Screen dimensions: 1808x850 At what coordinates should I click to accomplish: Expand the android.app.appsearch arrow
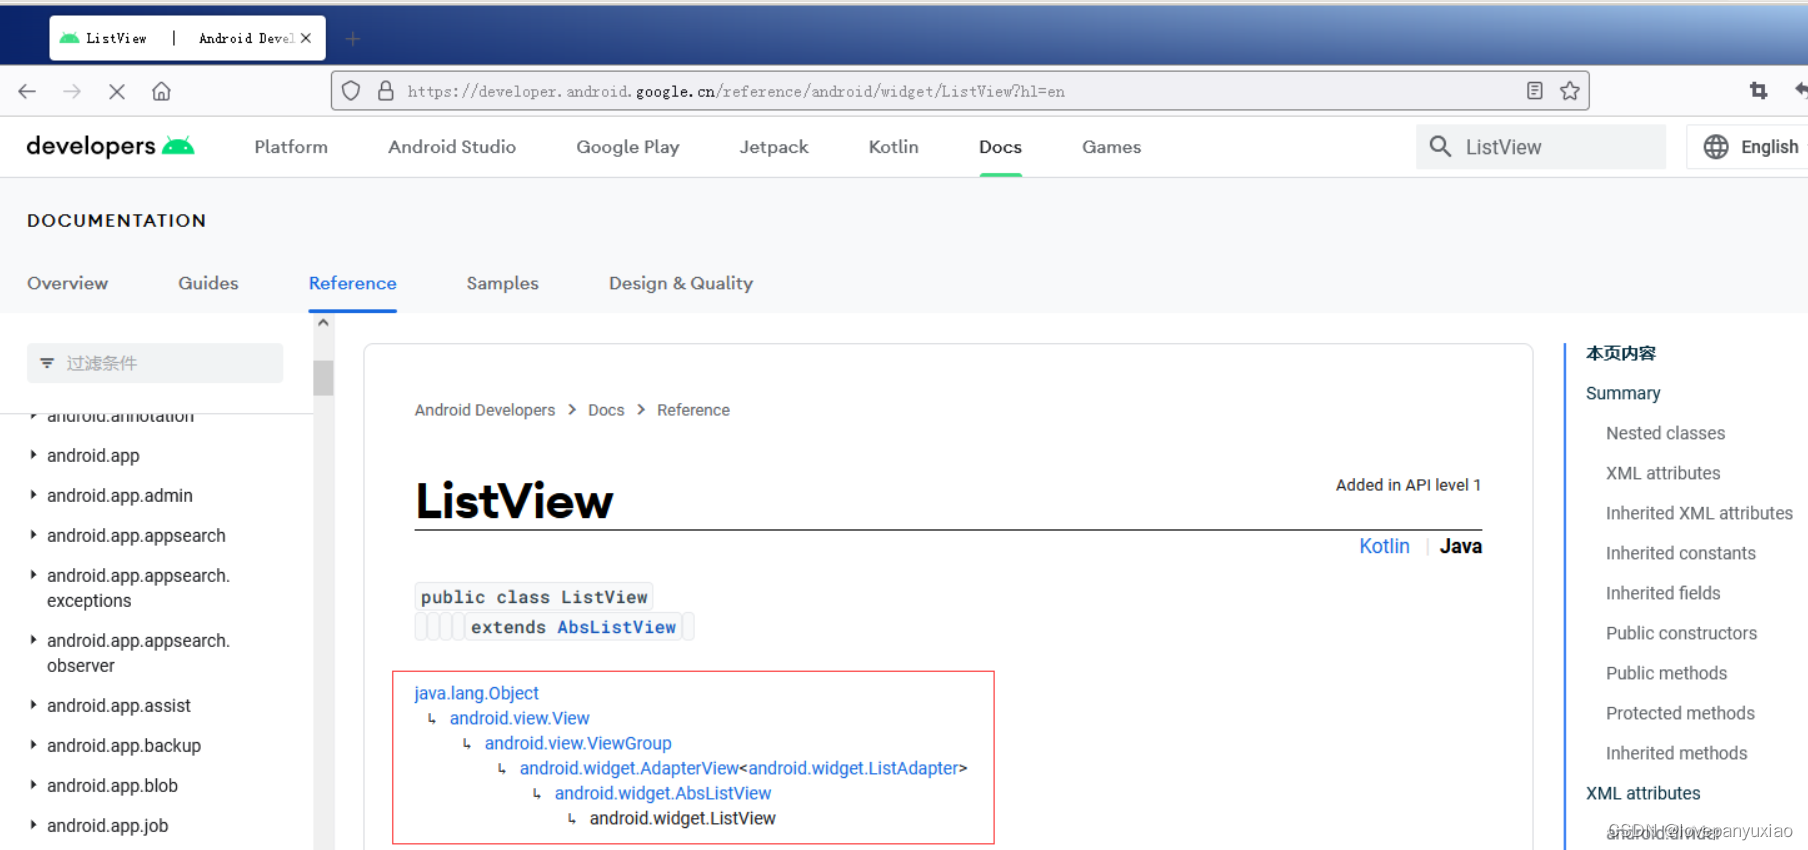[33, 535]
